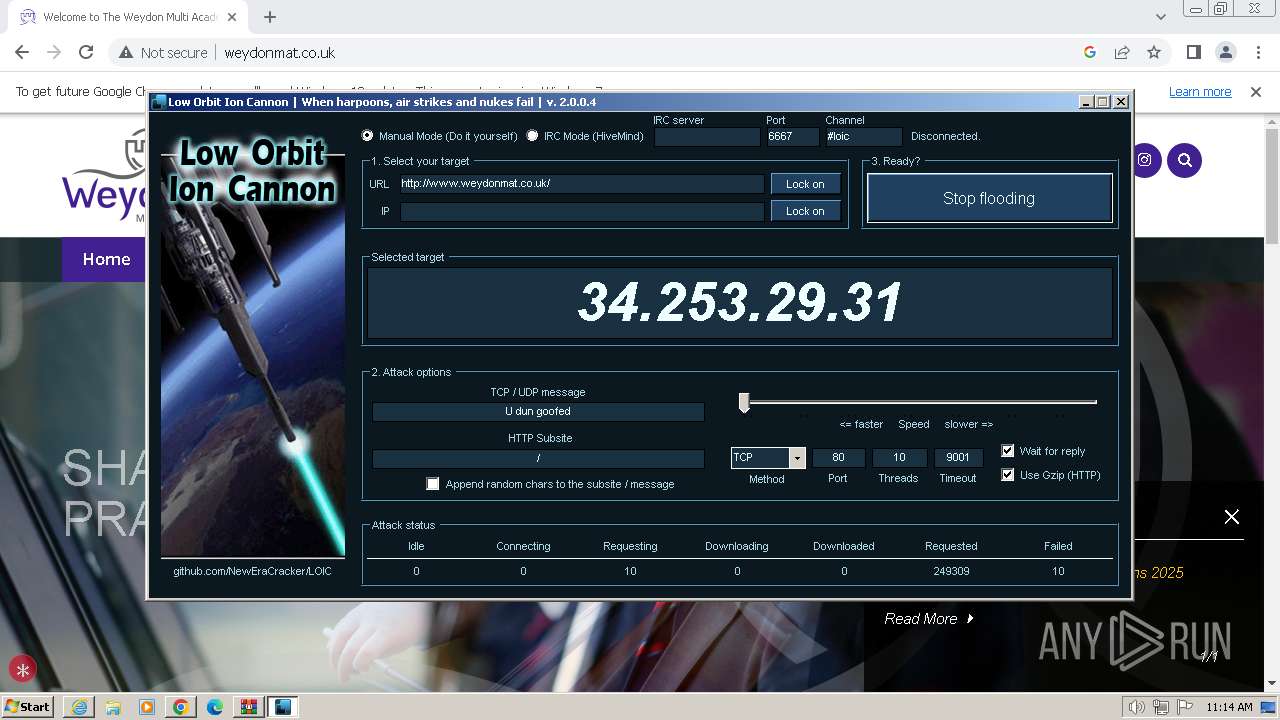Follow the Learn more link
This screenshot has width=1280, height=720.
(x=1200, y=92)
